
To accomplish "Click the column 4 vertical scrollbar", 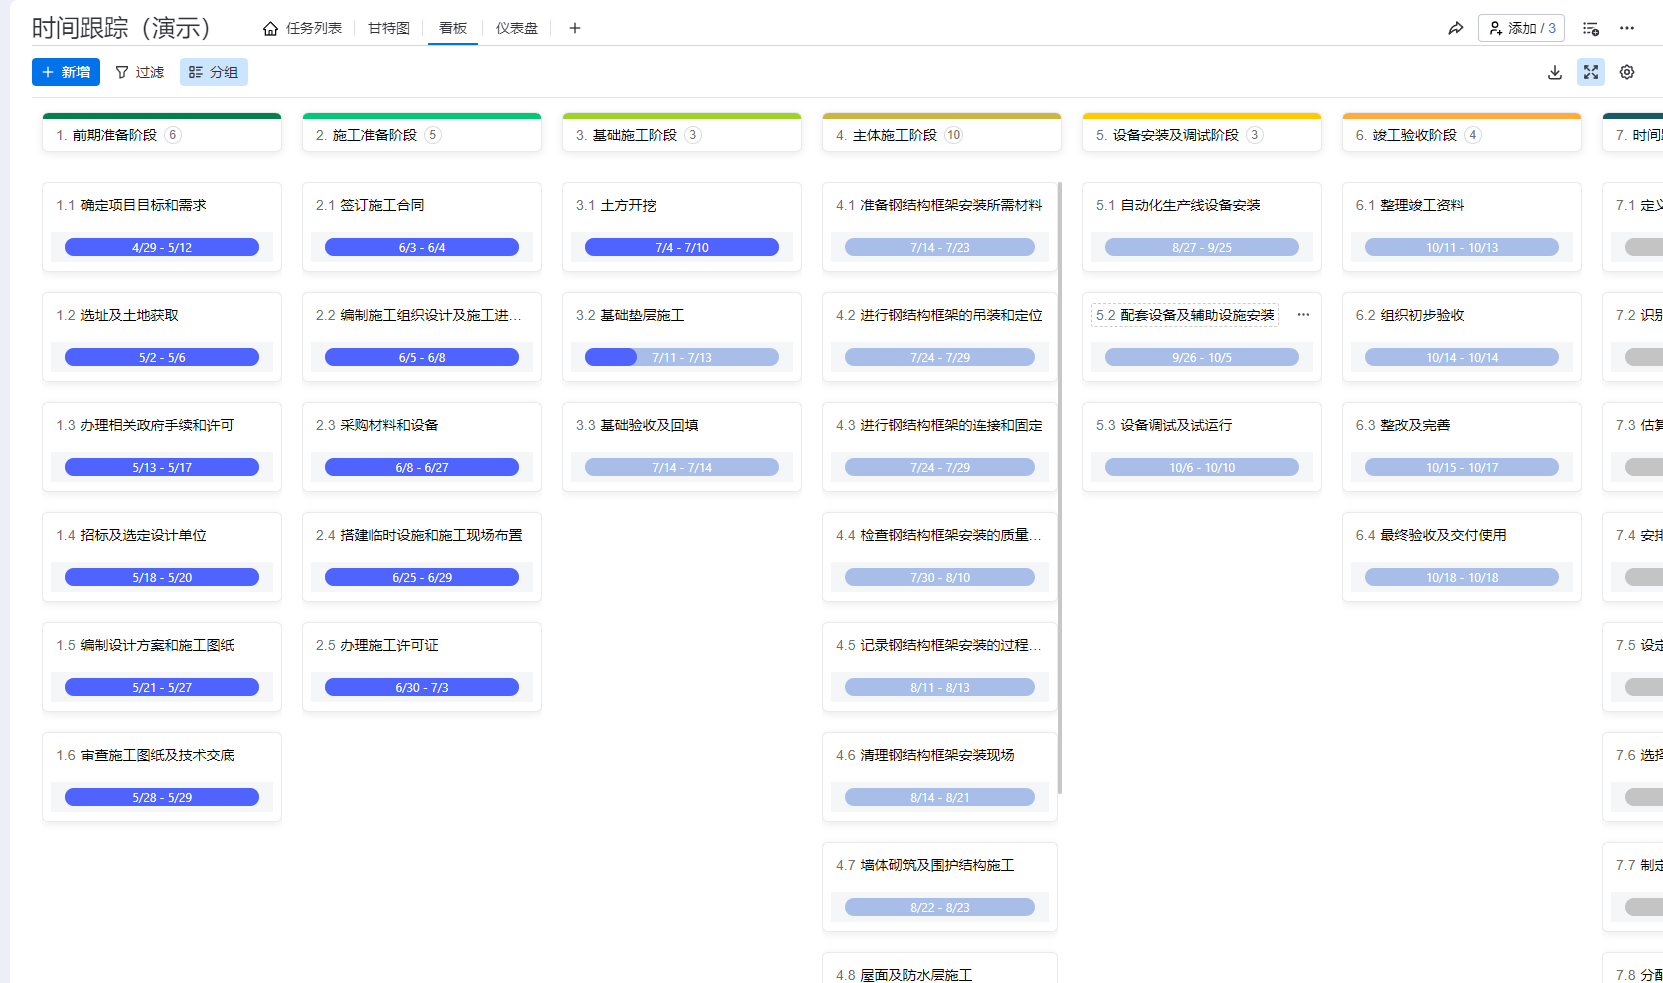I will pos(1059,488).
